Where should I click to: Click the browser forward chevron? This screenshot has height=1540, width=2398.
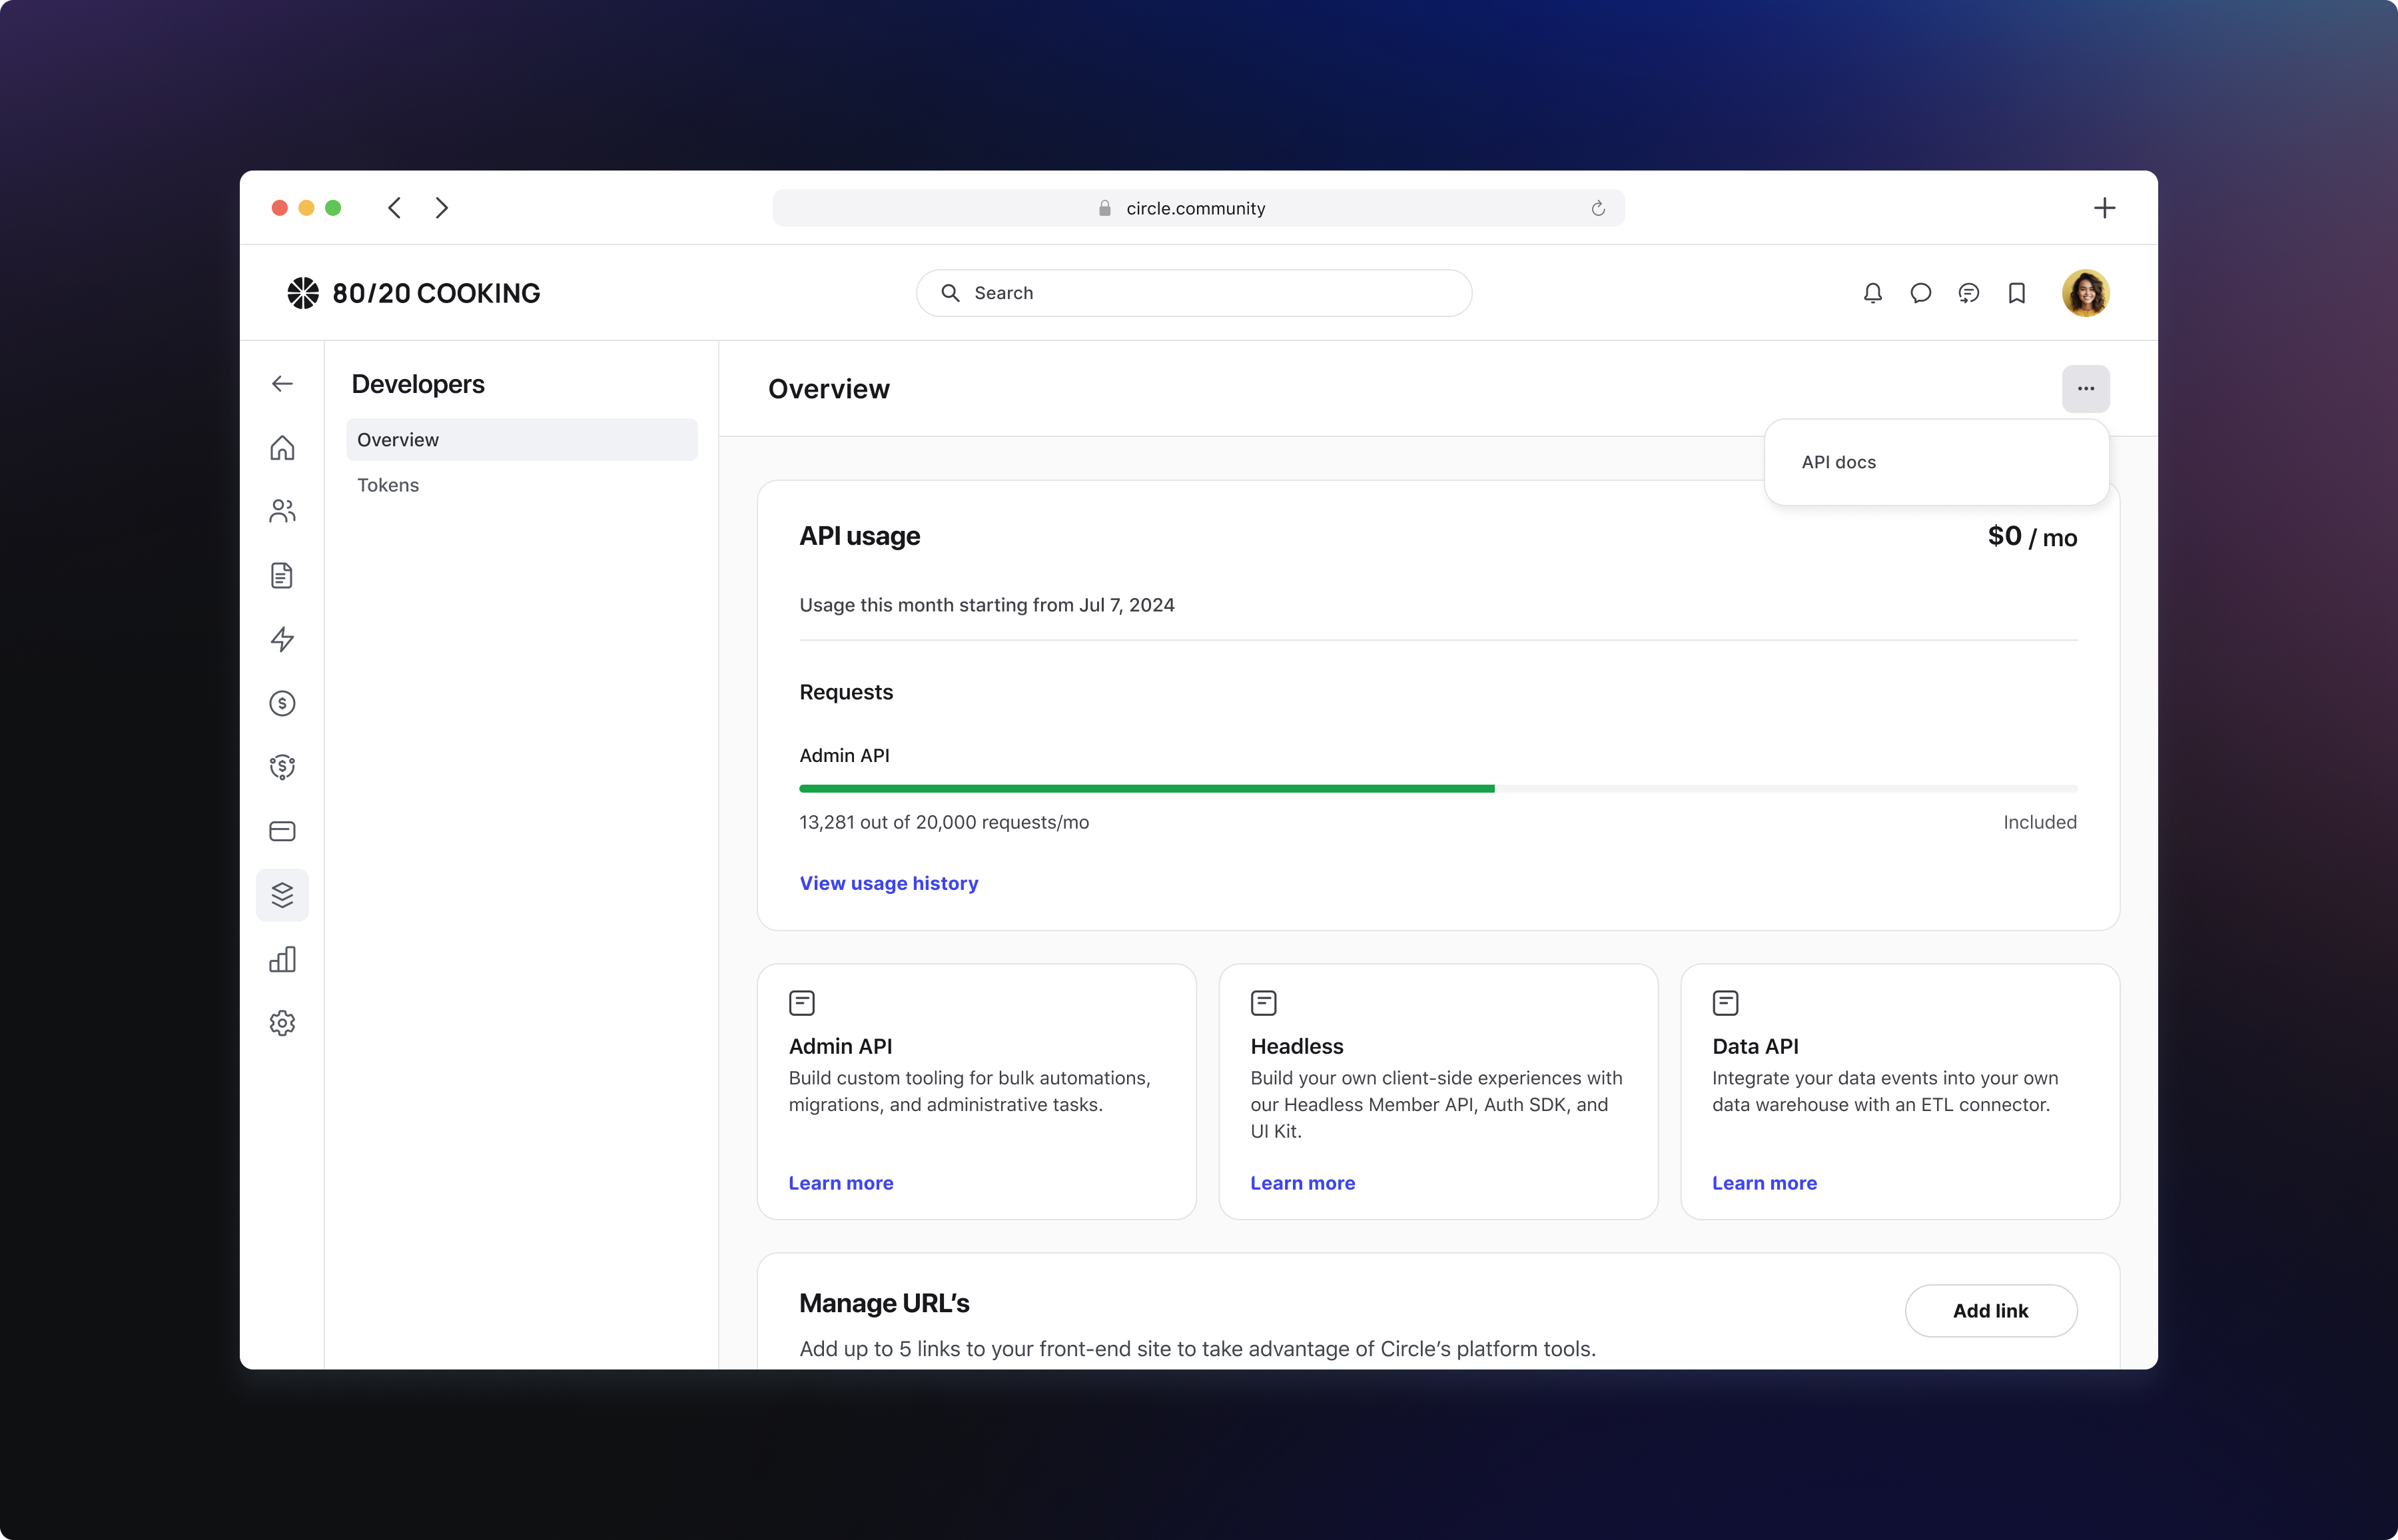442,208
